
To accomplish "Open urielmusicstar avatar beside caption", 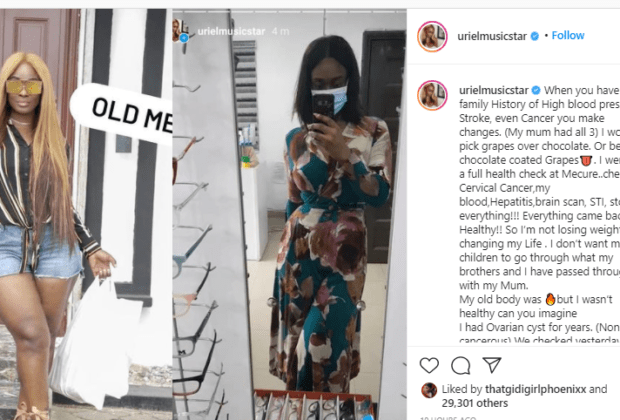I will [x=432, y=95].
